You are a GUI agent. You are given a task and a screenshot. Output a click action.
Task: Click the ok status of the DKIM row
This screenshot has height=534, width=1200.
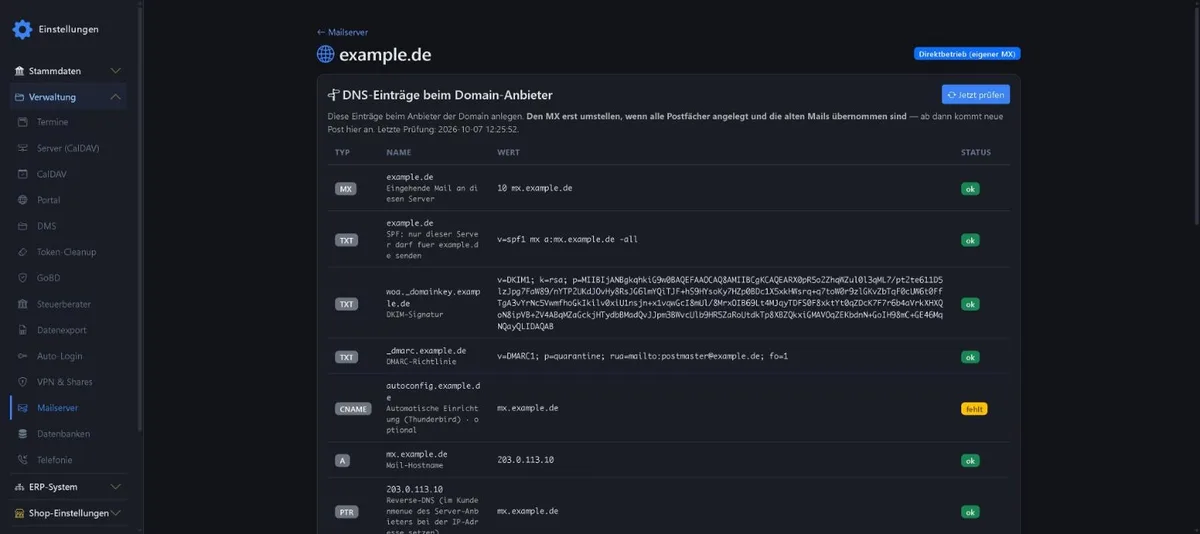coord(970,304)
